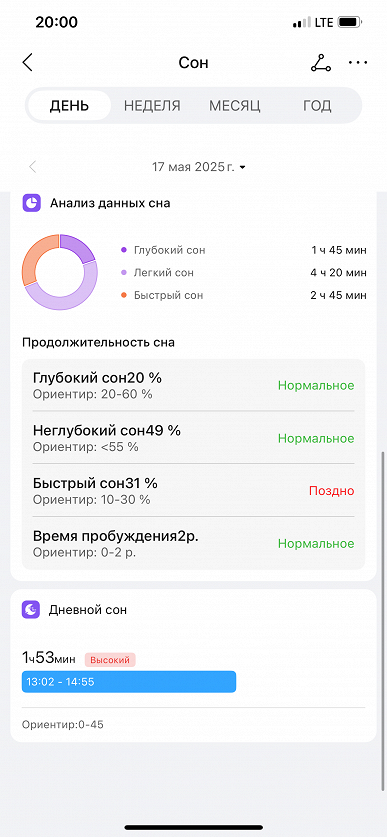Tap the battery status icon

pos(351,22)
